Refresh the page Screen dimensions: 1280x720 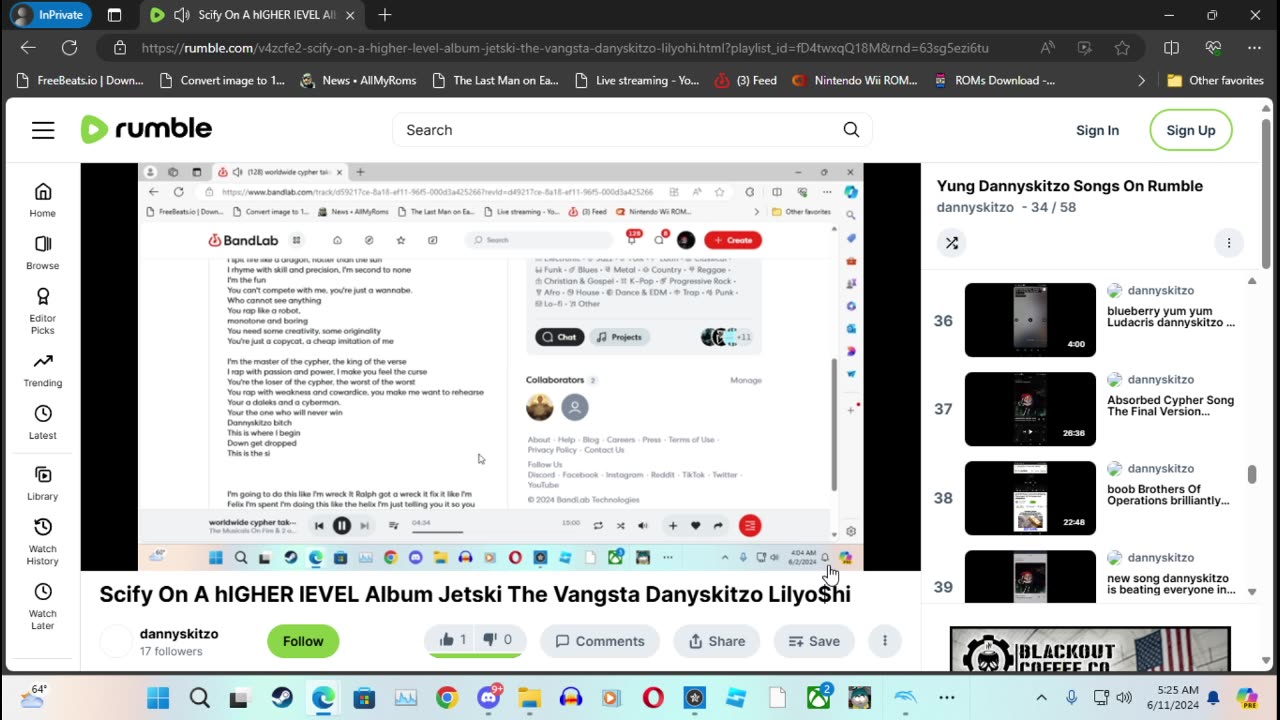tap(69, 47)
